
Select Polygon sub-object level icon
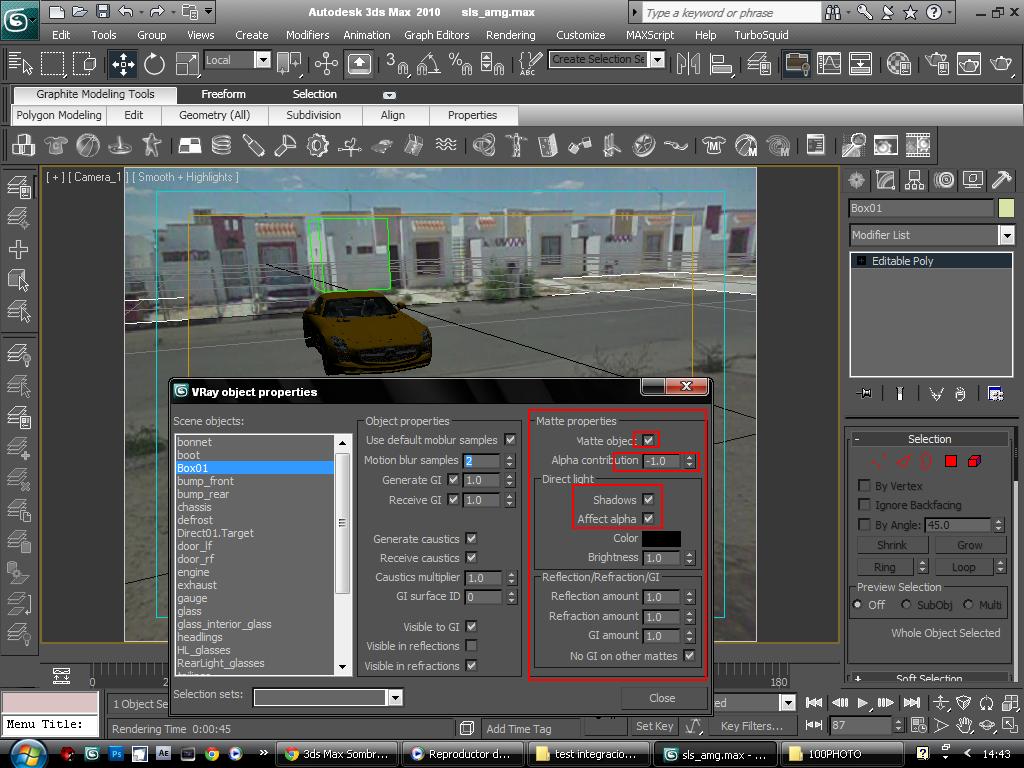tap(951, 462)
